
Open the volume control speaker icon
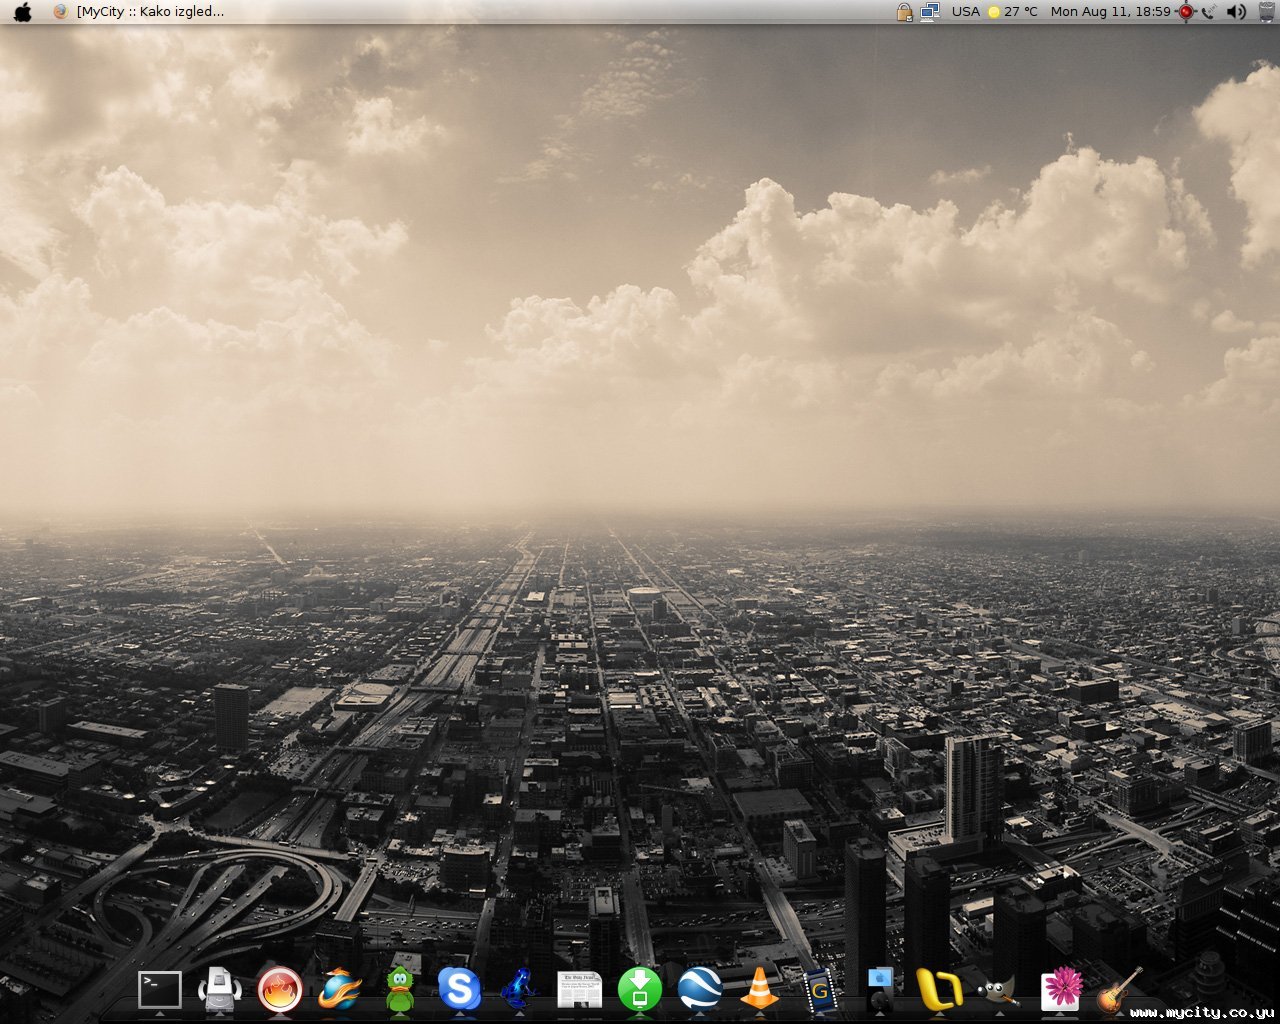point(1237,12)
